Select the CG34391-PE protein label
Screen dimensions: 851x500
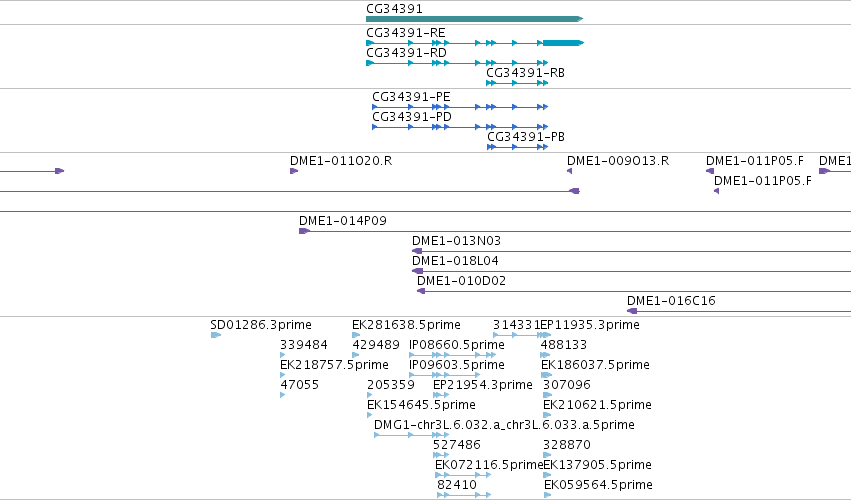[411, 97]
